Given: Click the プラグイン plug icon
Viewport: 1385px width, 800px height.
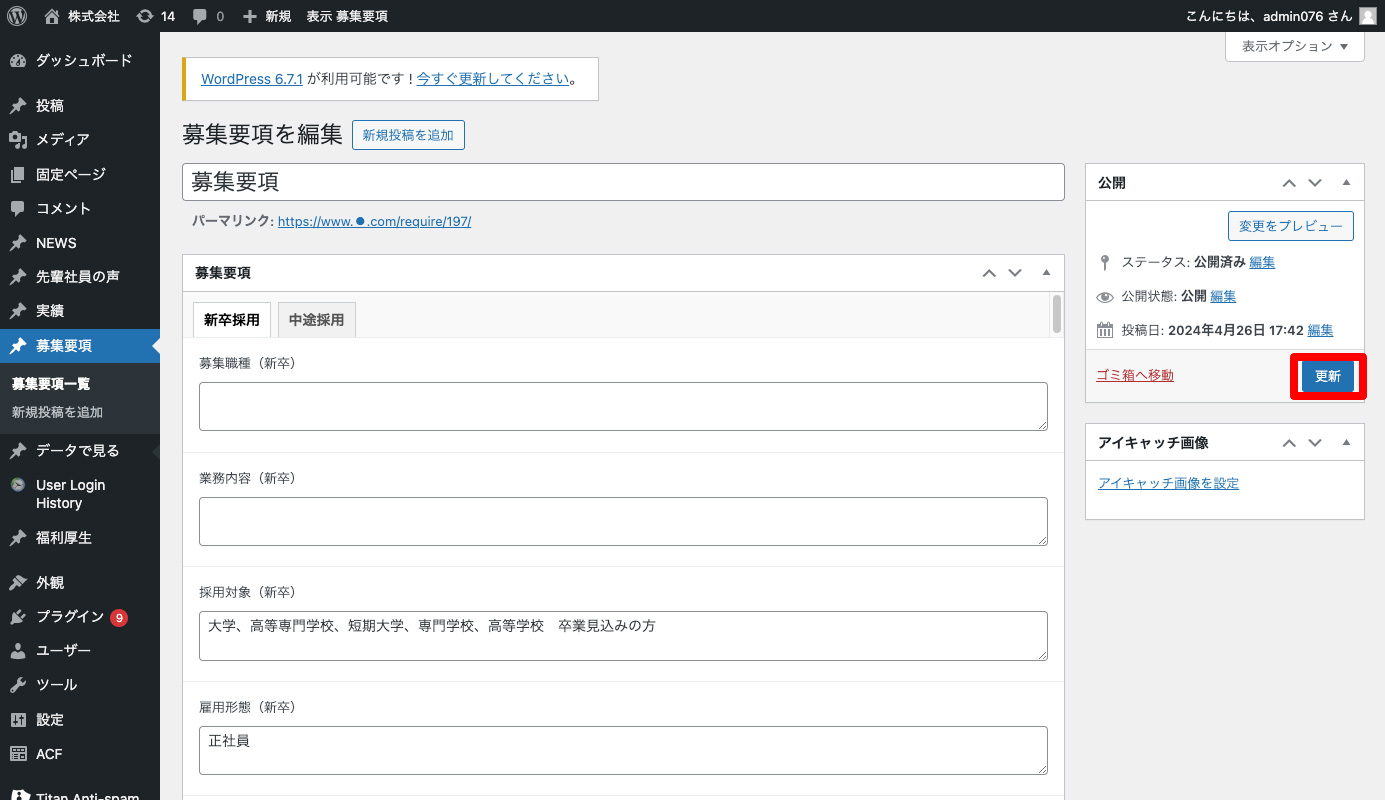Looking at the screenshot, I should coord(18,617).
